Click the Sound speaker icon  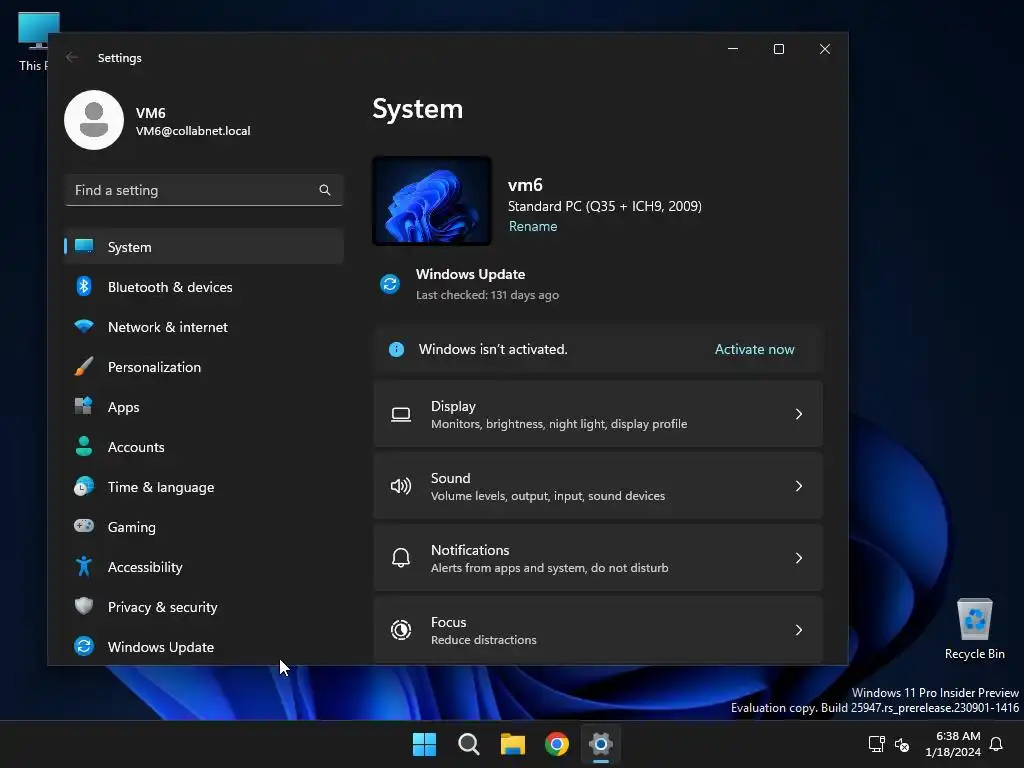pos(401,486)
